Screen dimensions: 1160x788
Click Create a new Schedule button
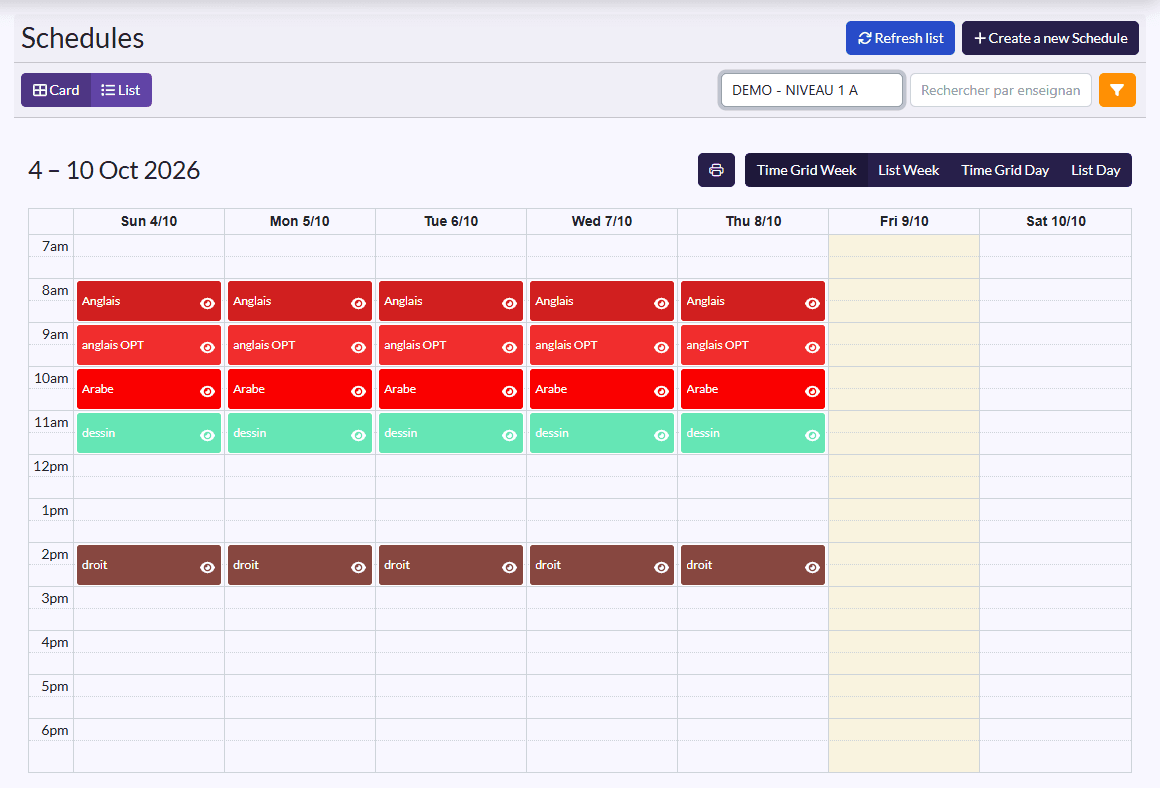click(1051, 38)
